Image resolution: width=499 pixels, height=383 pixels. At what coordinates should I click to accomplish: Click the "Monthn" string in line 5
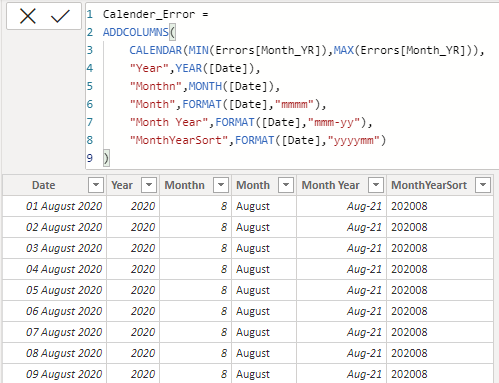(x=156, y=86)
